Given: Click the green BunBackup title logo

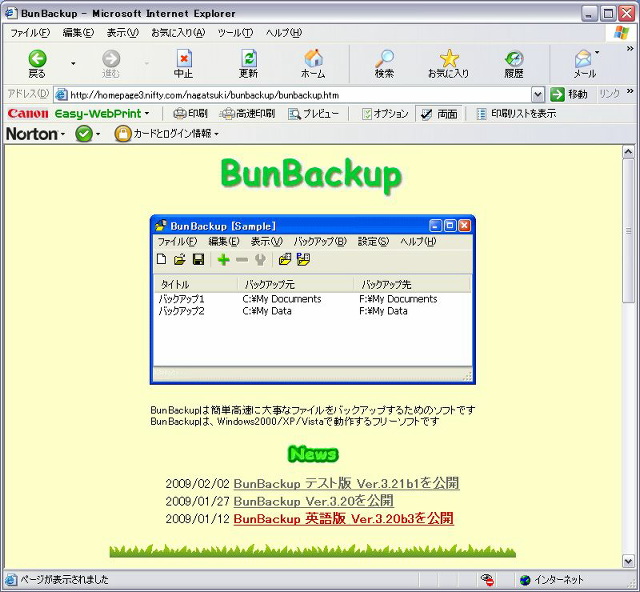Looking at the screenshot, I should 311,175.
